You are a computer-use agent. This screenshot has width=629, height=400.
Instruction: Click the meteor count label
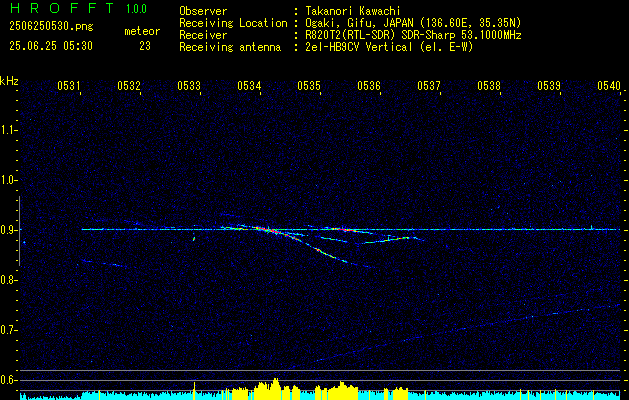tap(142, 31)
